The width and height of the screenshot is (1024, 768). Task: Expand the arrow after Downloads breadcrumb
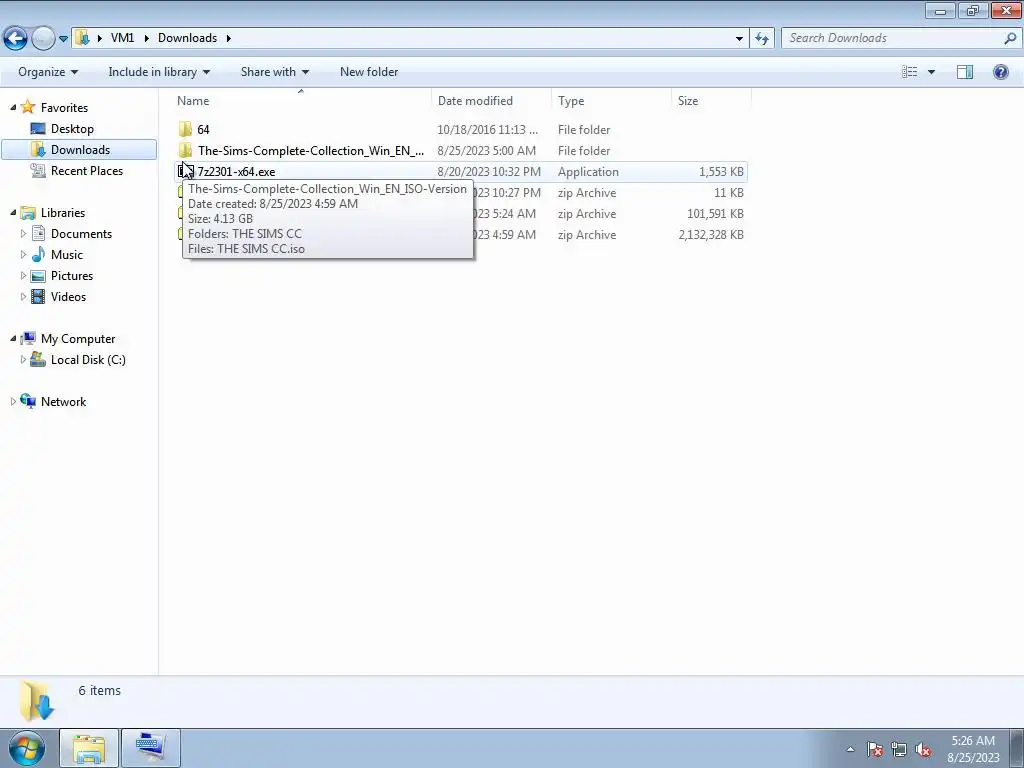[x=229, y=38]
